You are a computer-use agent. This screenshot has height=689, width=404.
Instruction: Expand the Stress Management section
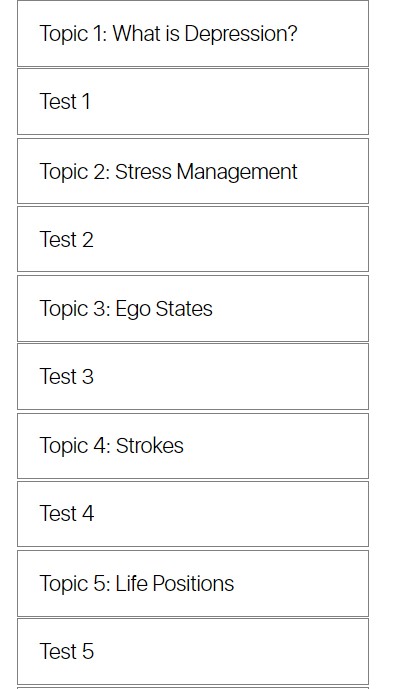[x=193, y=171]
